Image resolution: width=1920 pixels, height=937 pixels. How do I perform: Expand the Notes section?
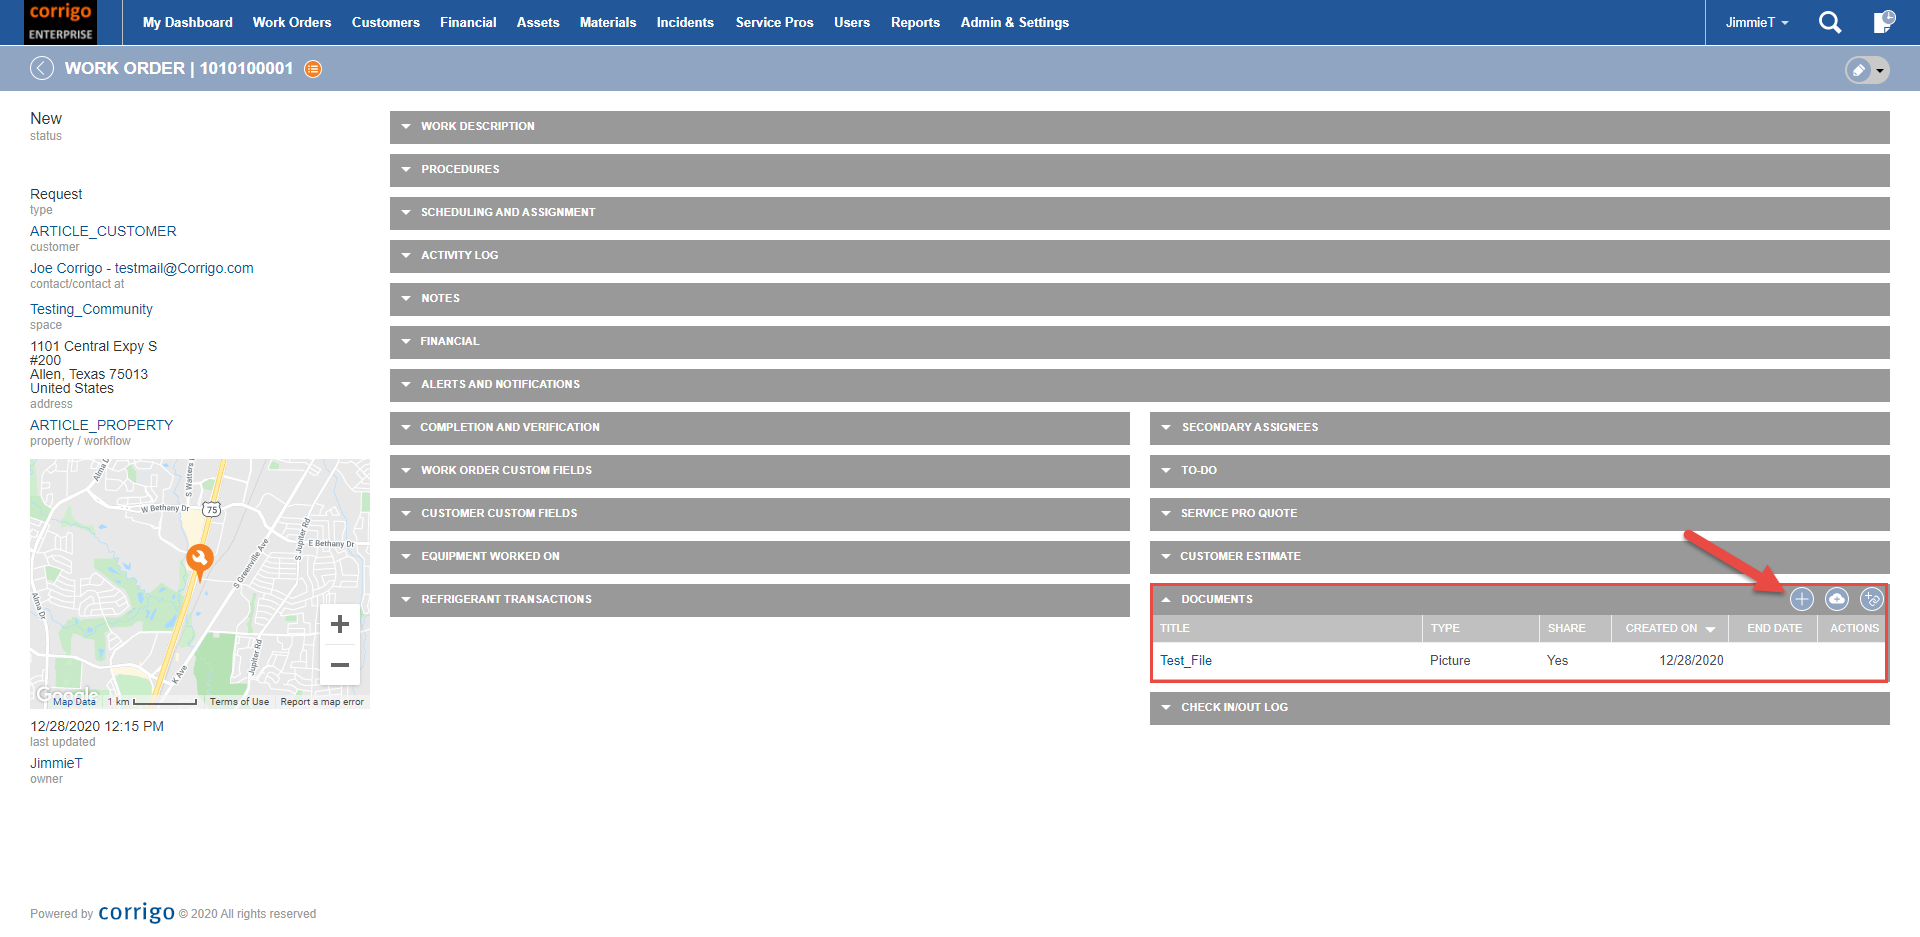pyautogui.click(x=1140, y=299)
